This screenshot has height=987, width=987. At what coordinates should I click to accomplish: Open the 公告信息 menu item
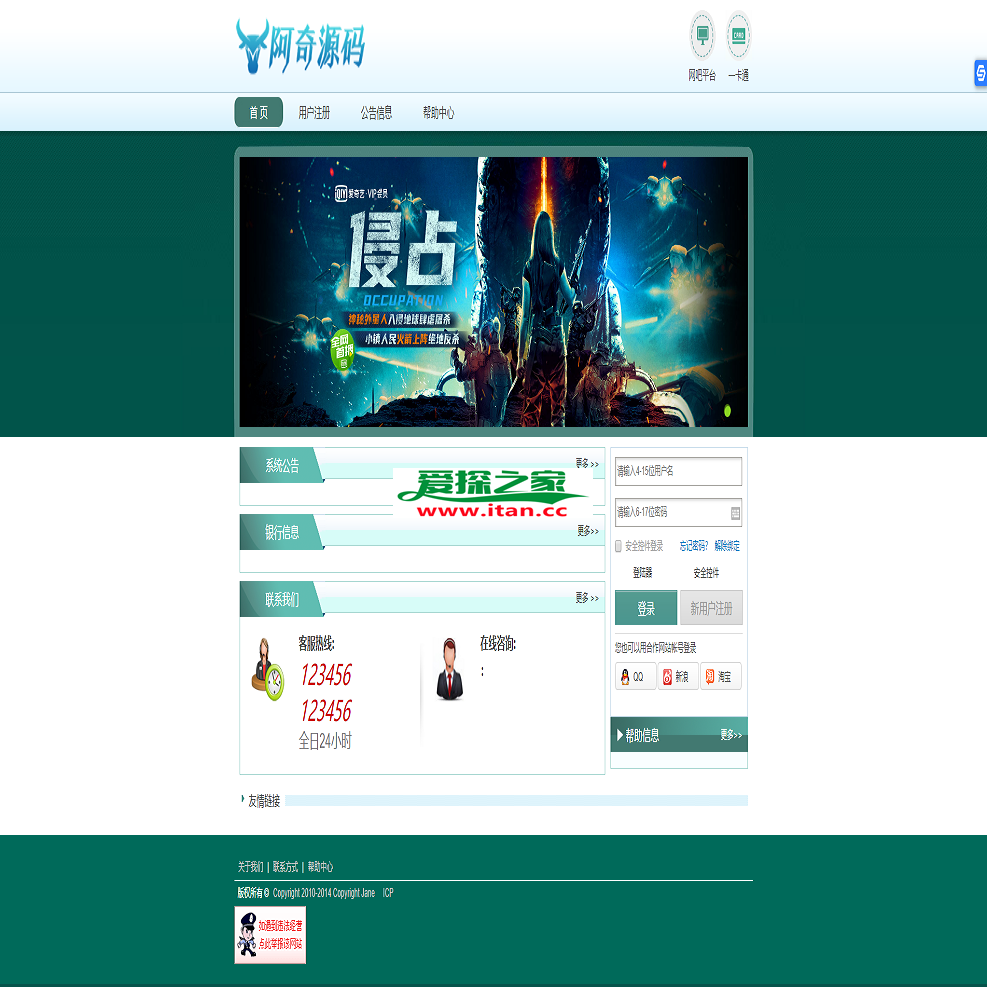click(x=376, y=113)
